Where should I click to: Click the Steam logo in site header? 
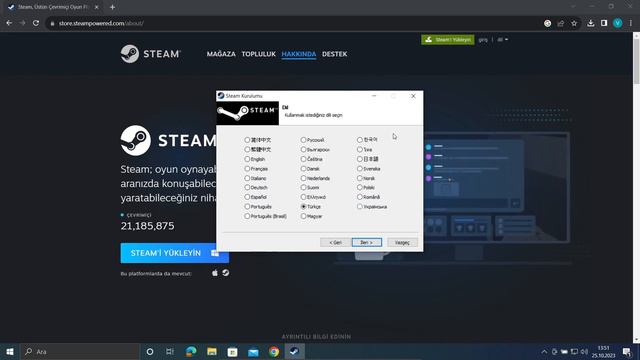[150, 54]
